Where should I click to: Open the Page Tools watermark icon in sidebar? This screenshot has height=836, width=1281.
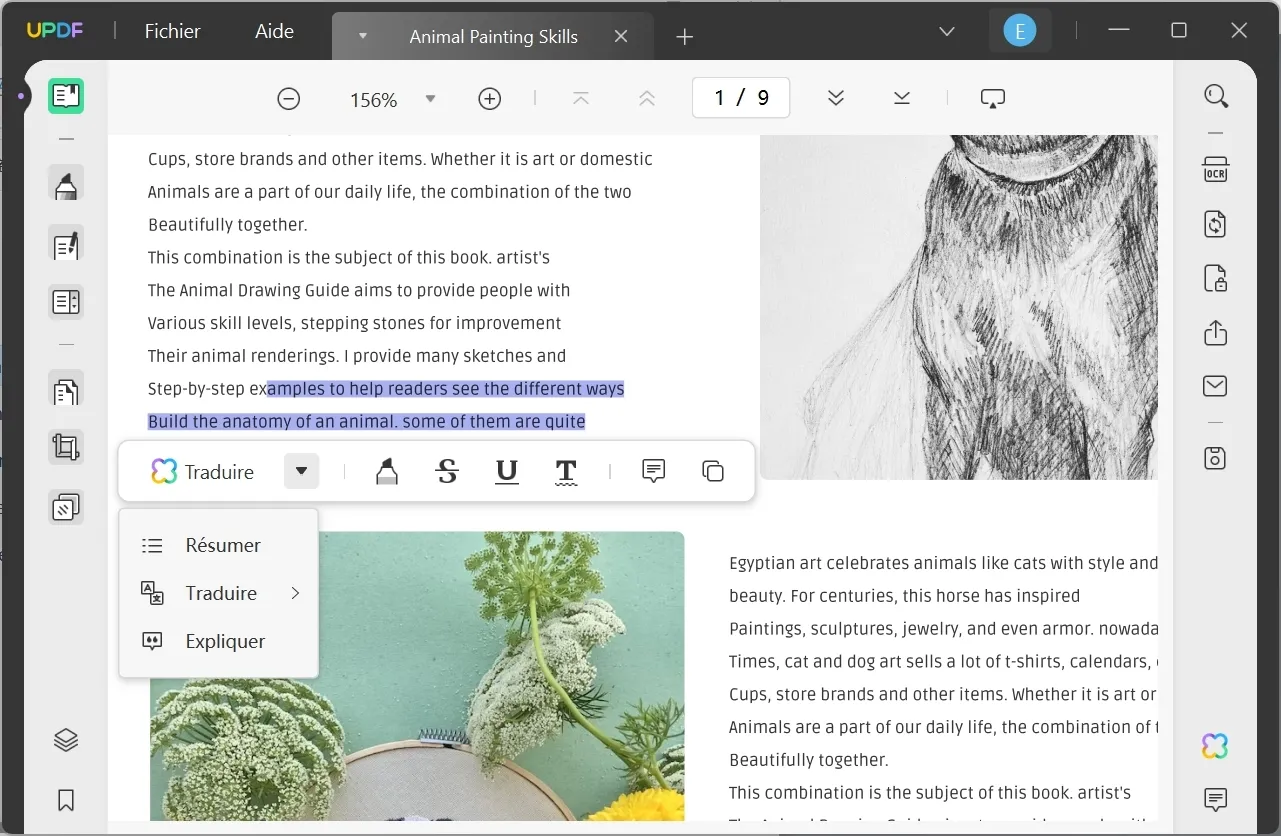(x=66, y=507)
